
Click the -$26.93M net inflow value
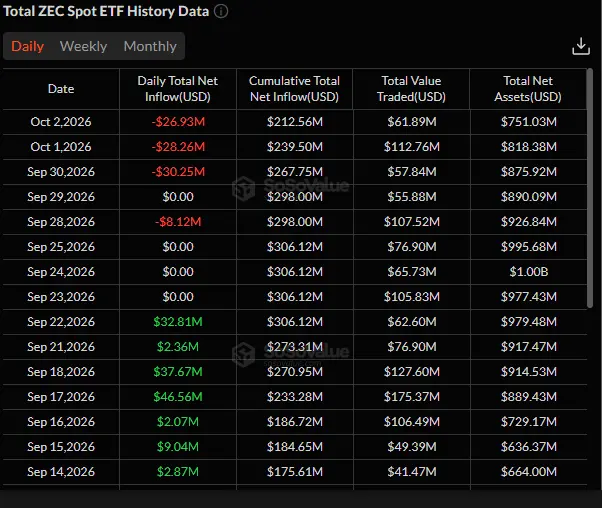pos(178,122)
